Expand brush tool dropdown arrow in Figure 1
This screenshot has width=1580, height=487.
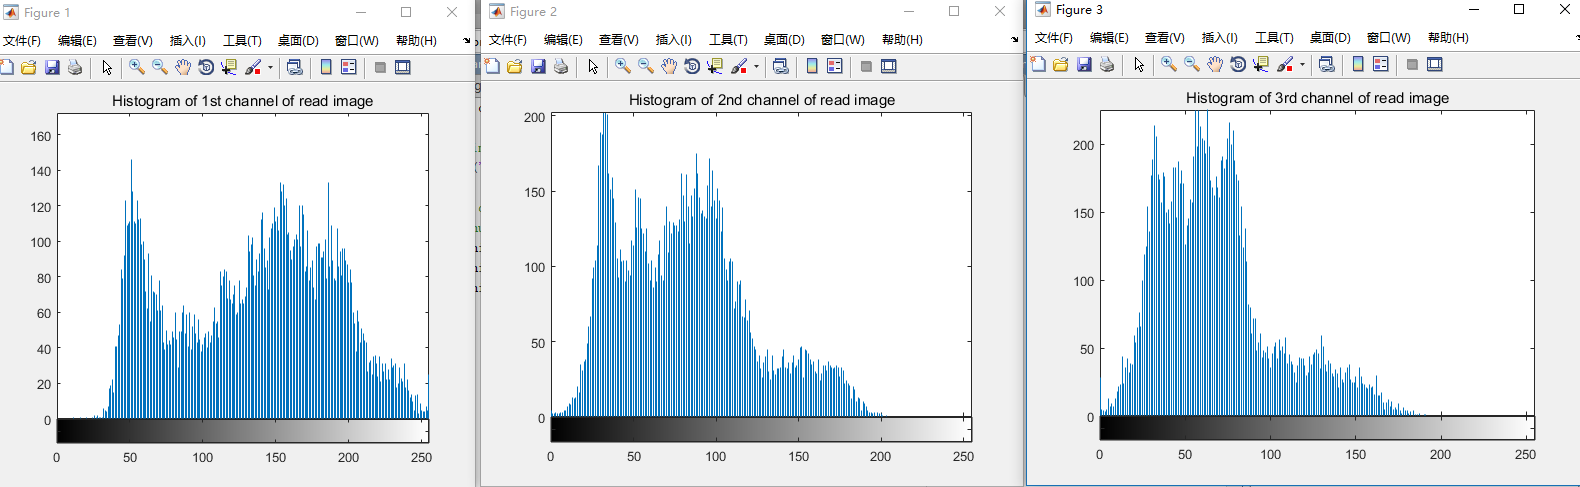coord(270,68)
